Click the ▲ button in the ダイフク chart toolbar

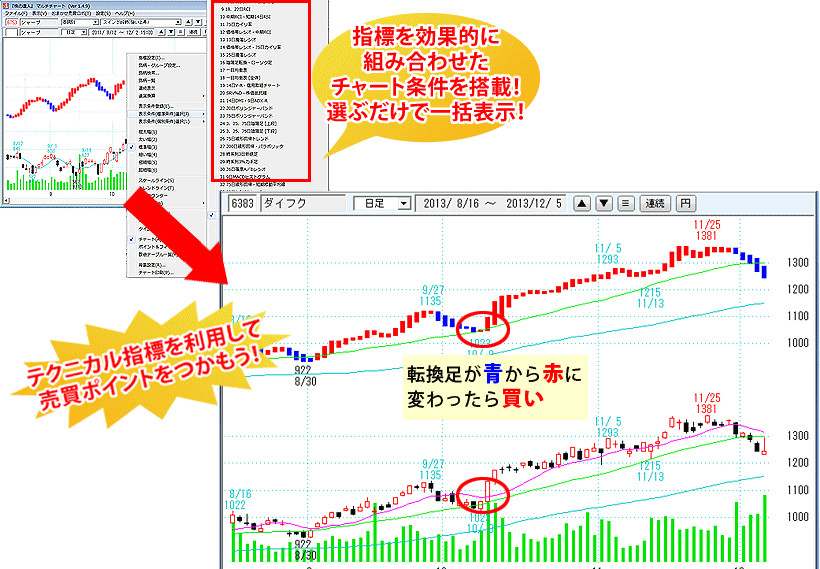tap(582, 203)
